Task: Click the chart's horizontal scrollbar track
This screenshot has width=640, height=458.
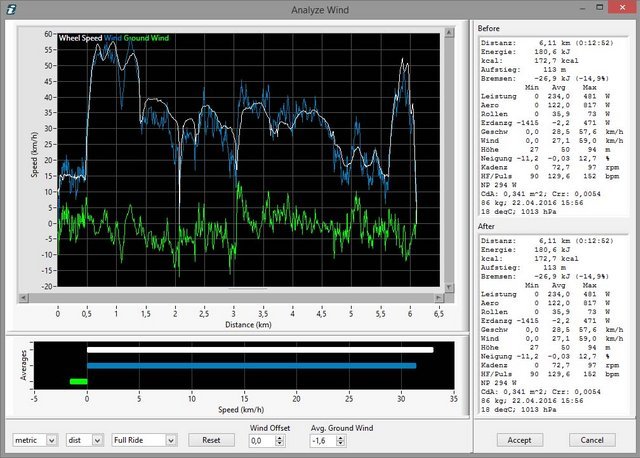Action: tap(231, 298)
